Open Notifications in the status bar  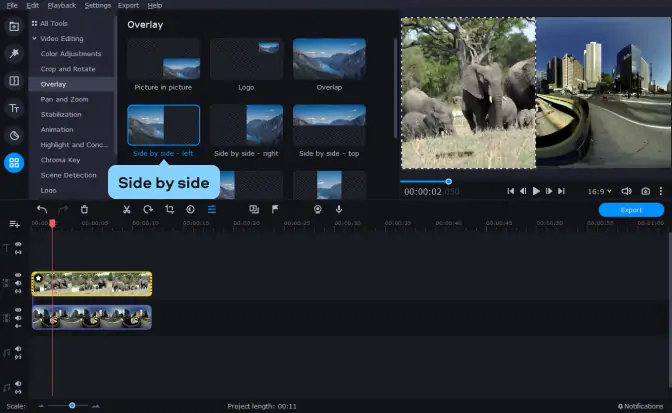640,406
